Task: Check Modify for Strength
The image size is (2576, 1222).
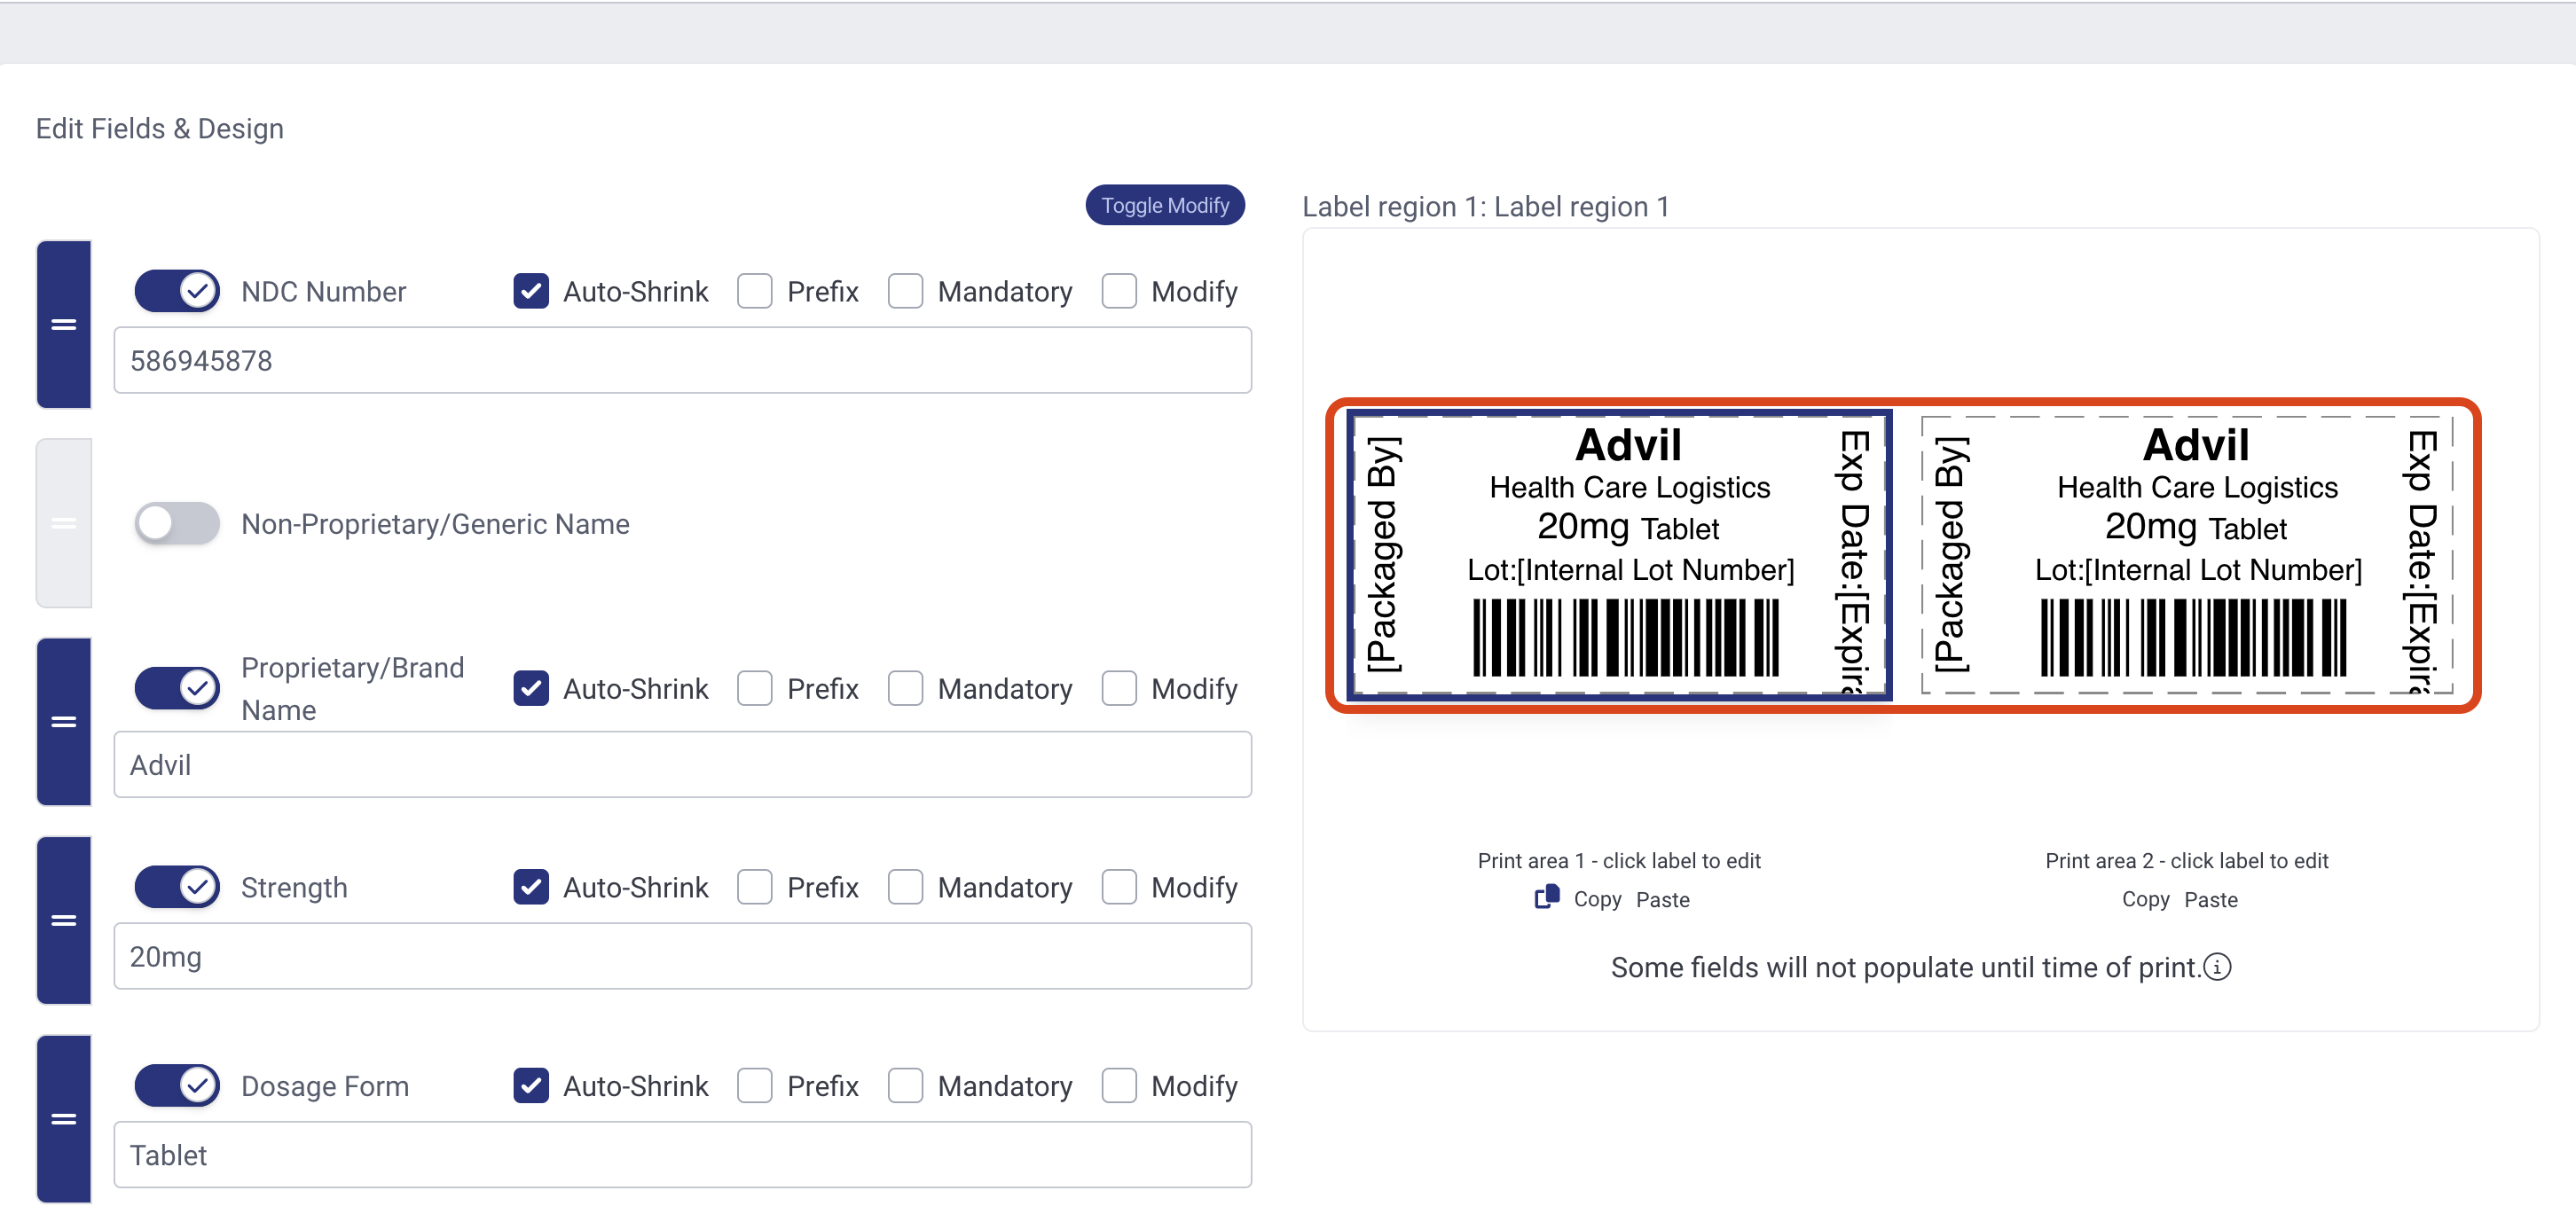Action: click(1119, 887)
